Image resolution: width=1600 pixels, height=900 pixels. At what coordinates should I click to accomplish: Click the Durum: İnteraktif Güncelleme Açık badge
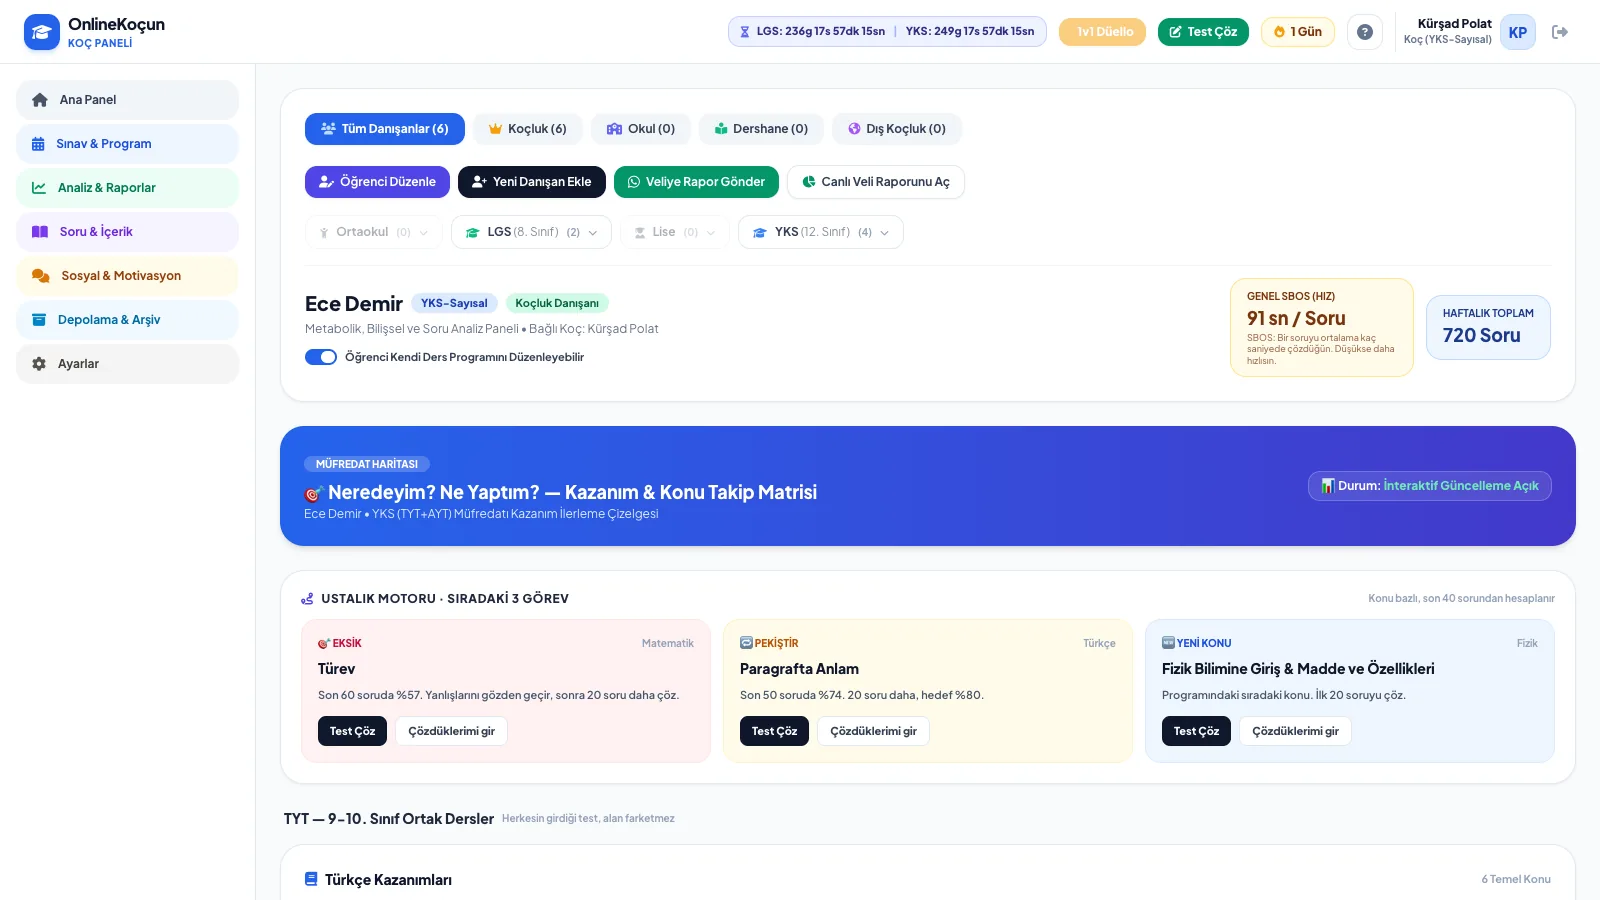tap(1430, 486)
